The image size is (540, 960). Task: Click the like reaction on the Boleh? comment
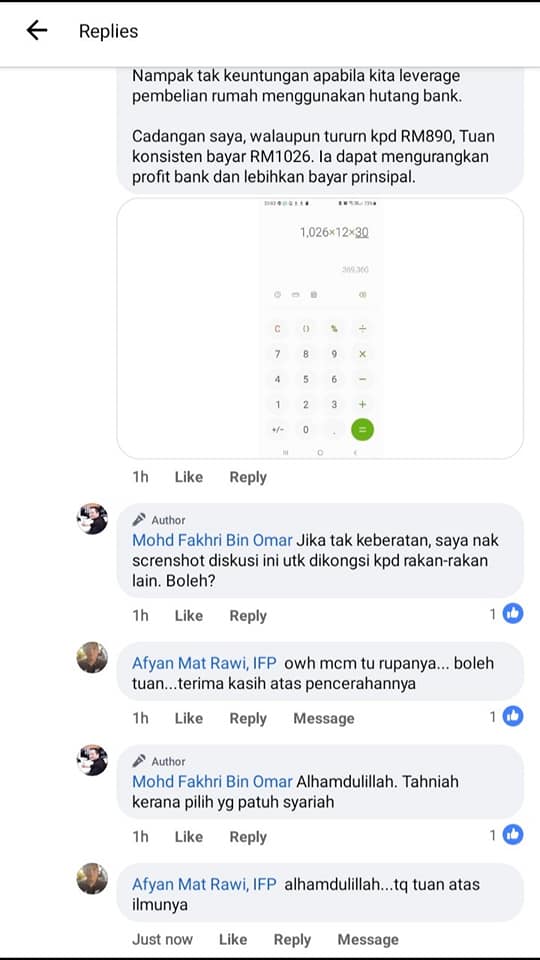tap(513, 613)
